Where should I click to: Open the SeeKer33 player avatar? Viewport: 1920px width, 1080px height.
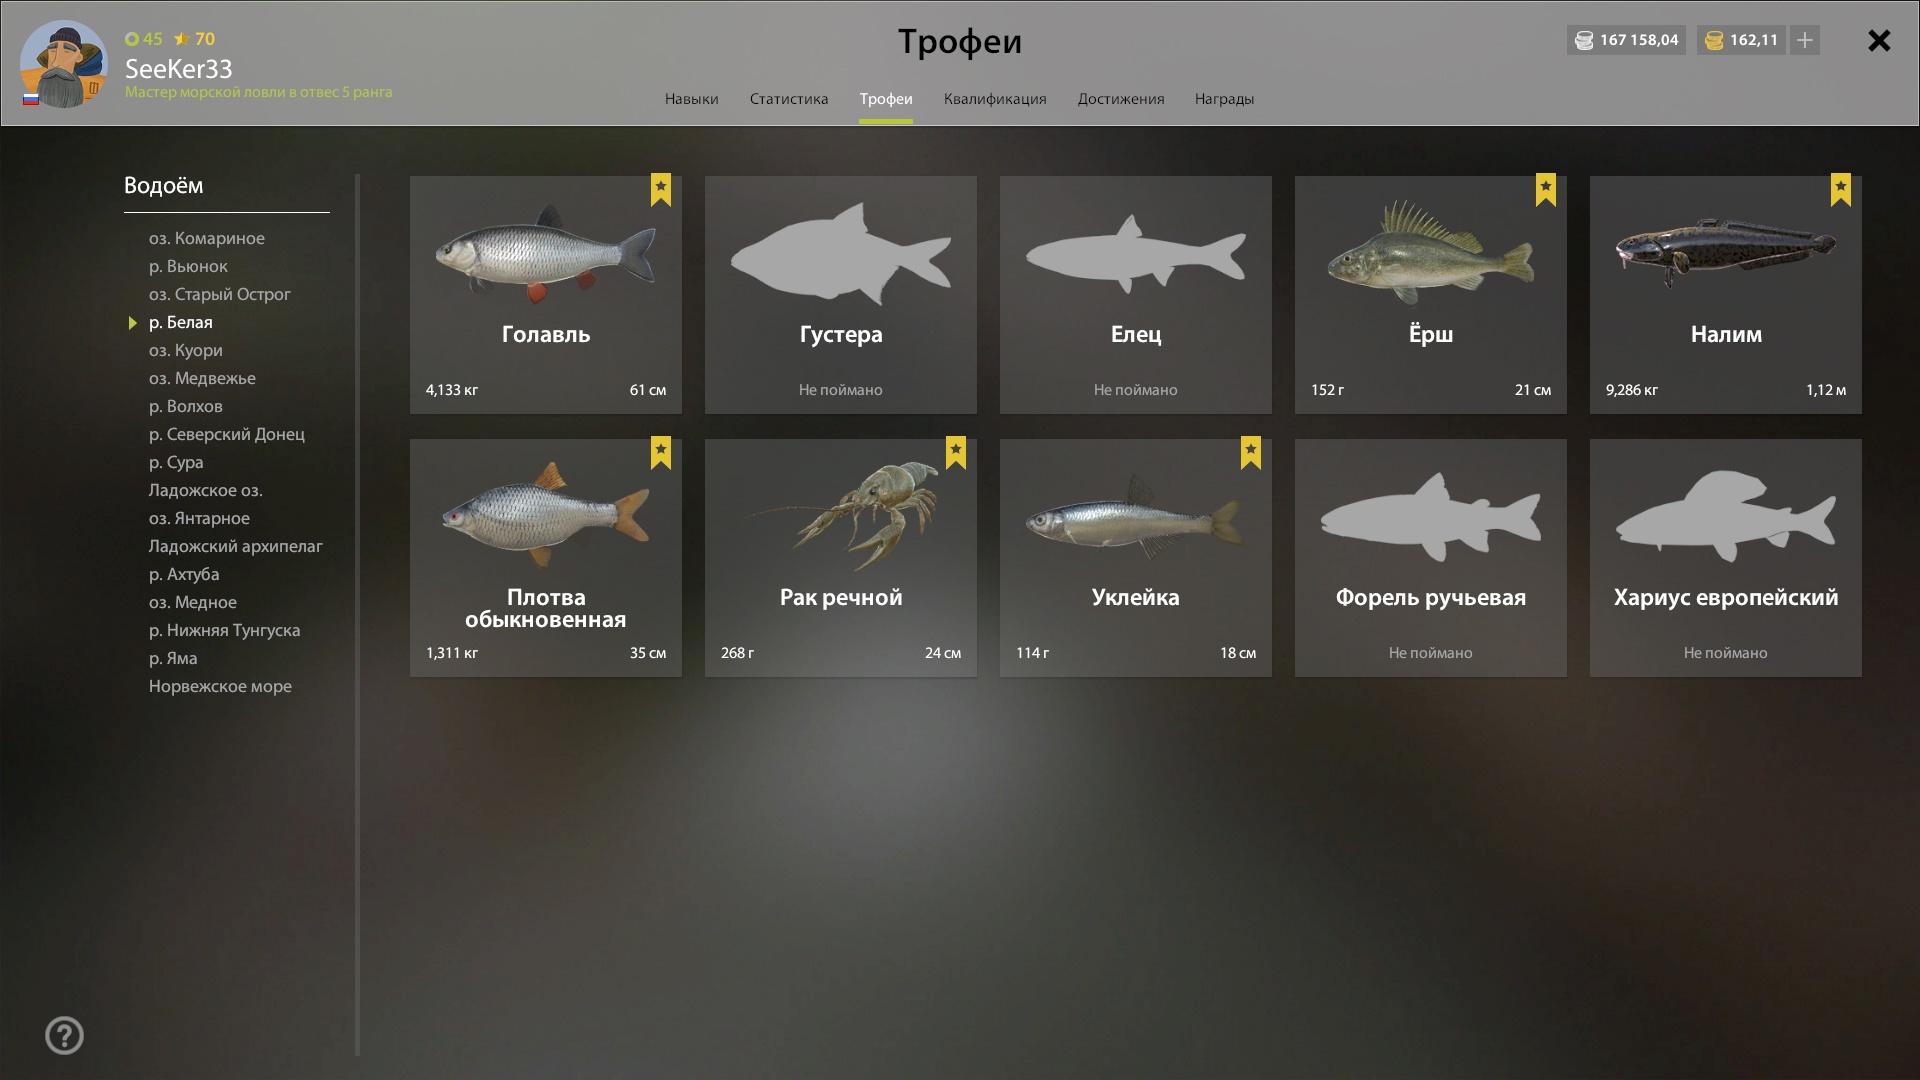click(63, 64)
